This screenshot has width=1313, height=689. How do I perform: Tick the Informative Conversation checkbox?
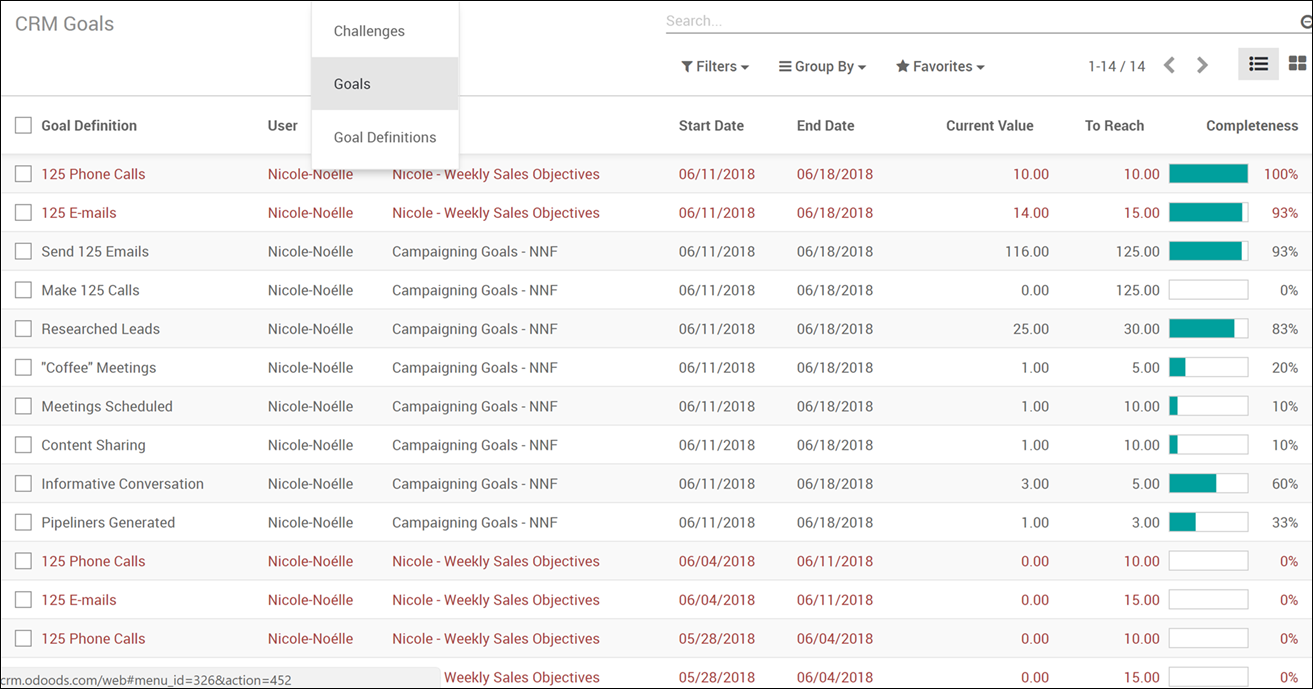coord(23,484)
